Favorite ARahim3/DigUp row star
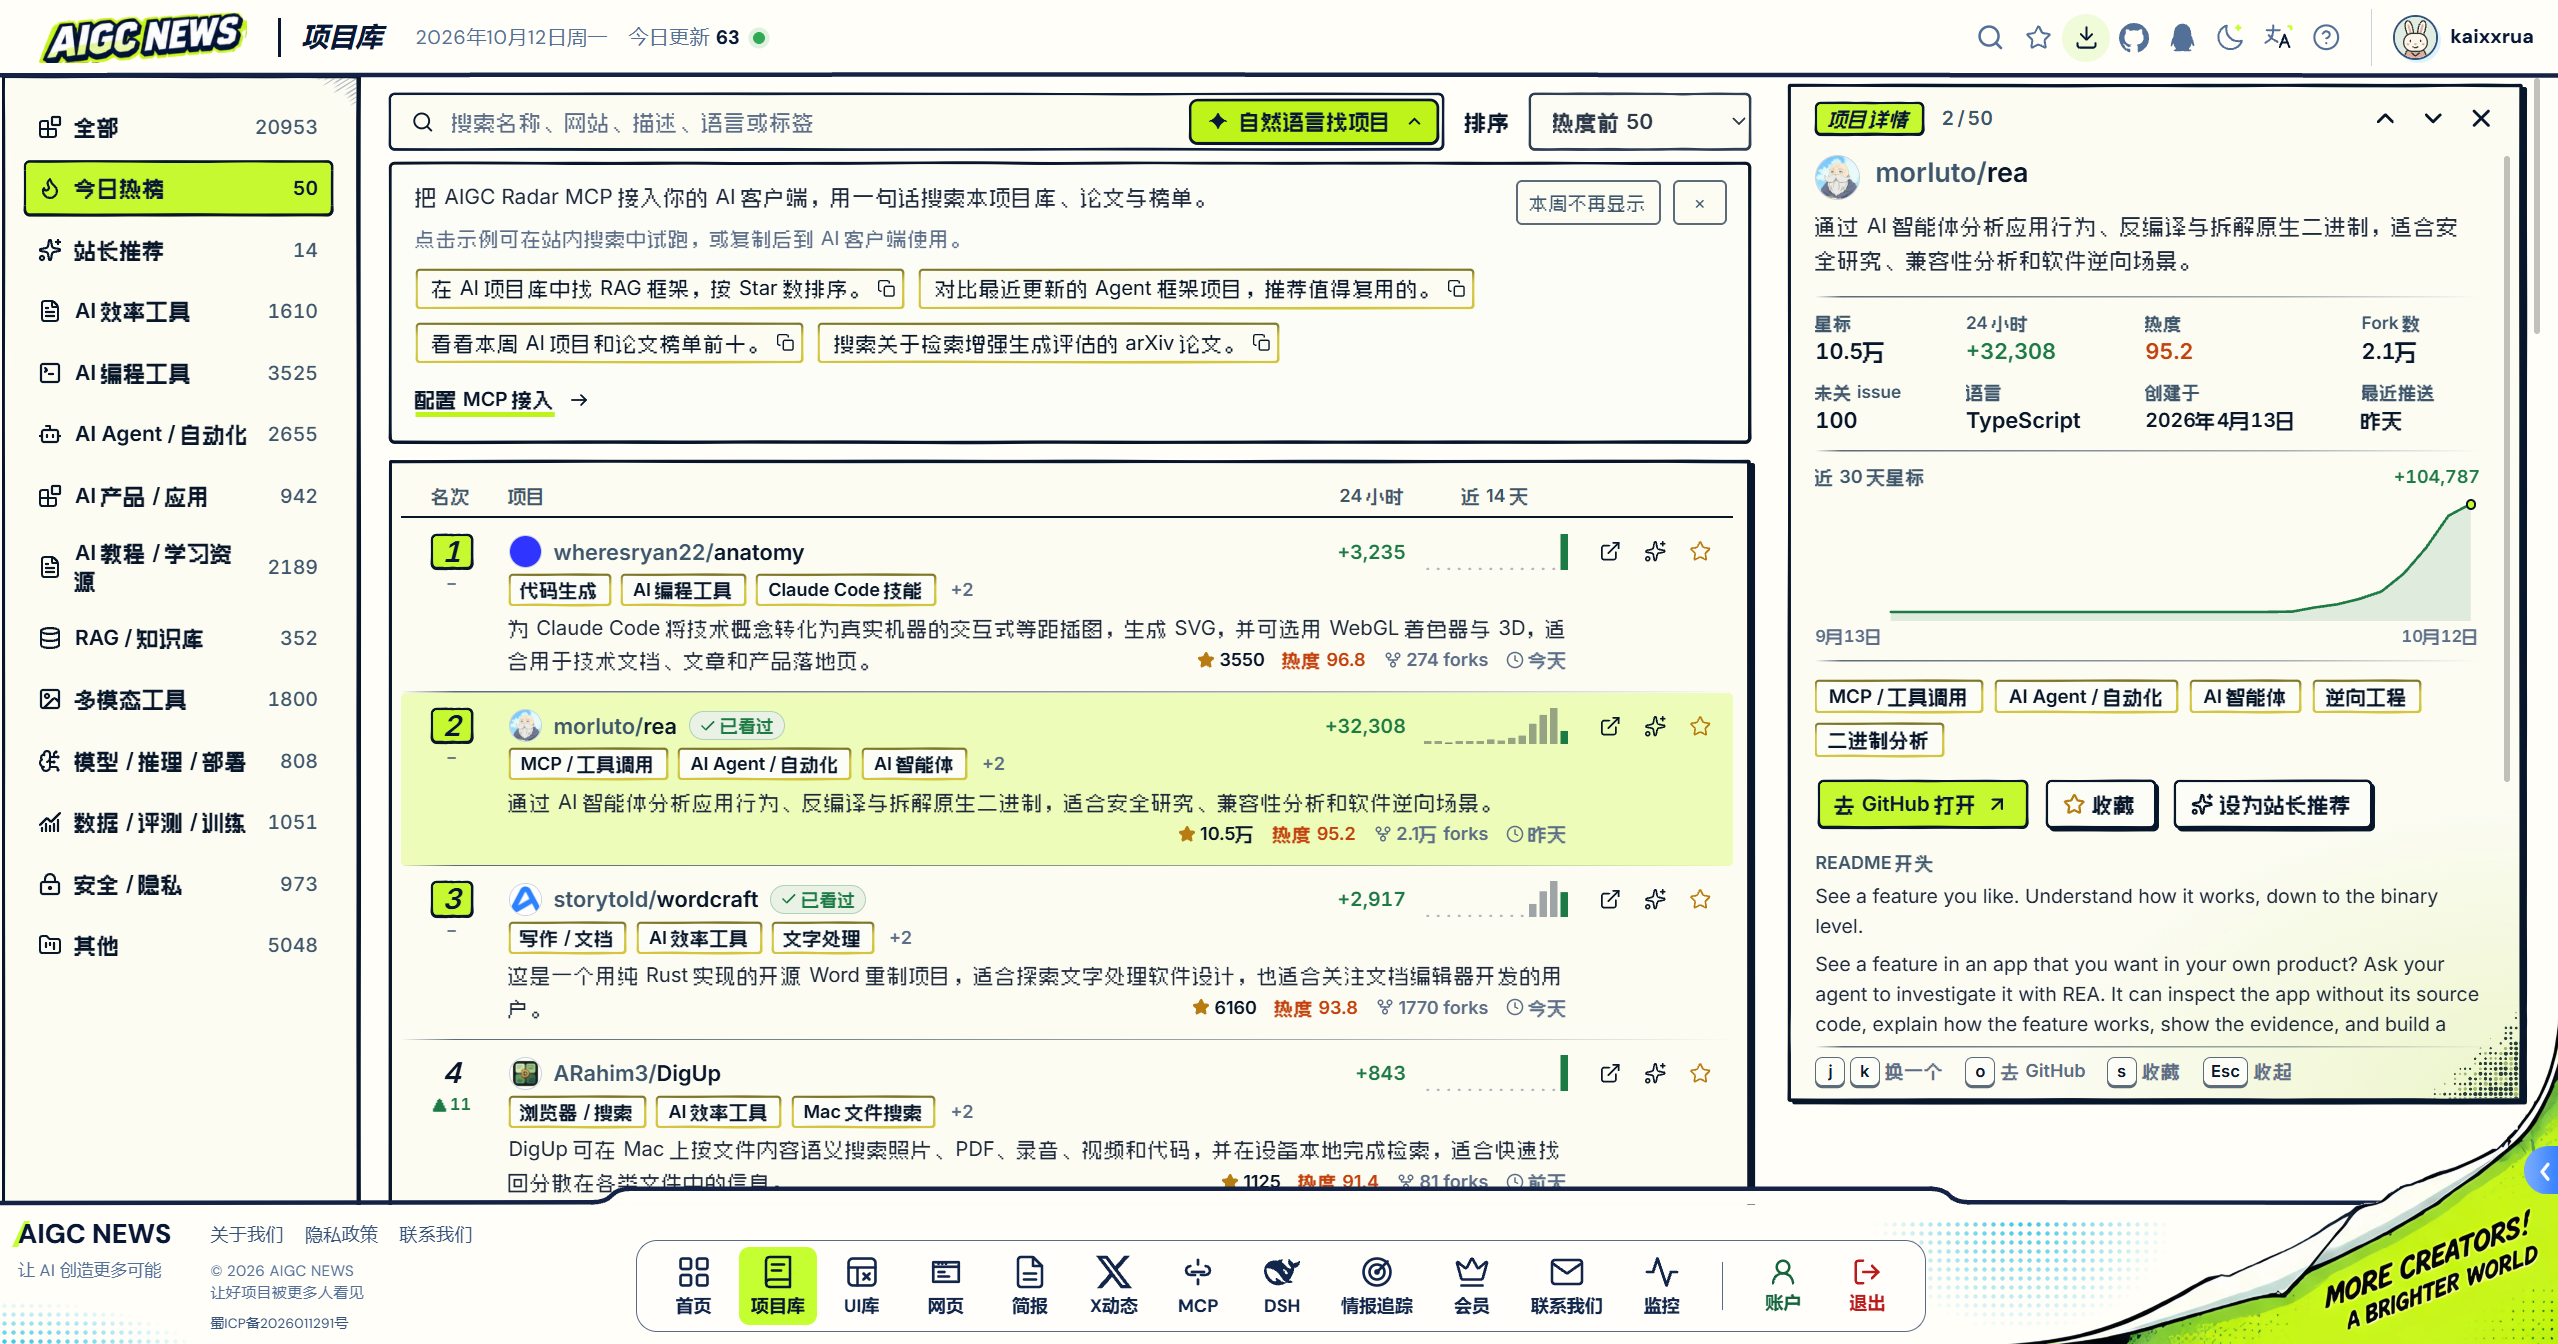Viewport: 2558px width, 1344px height. (1700, 1073)
